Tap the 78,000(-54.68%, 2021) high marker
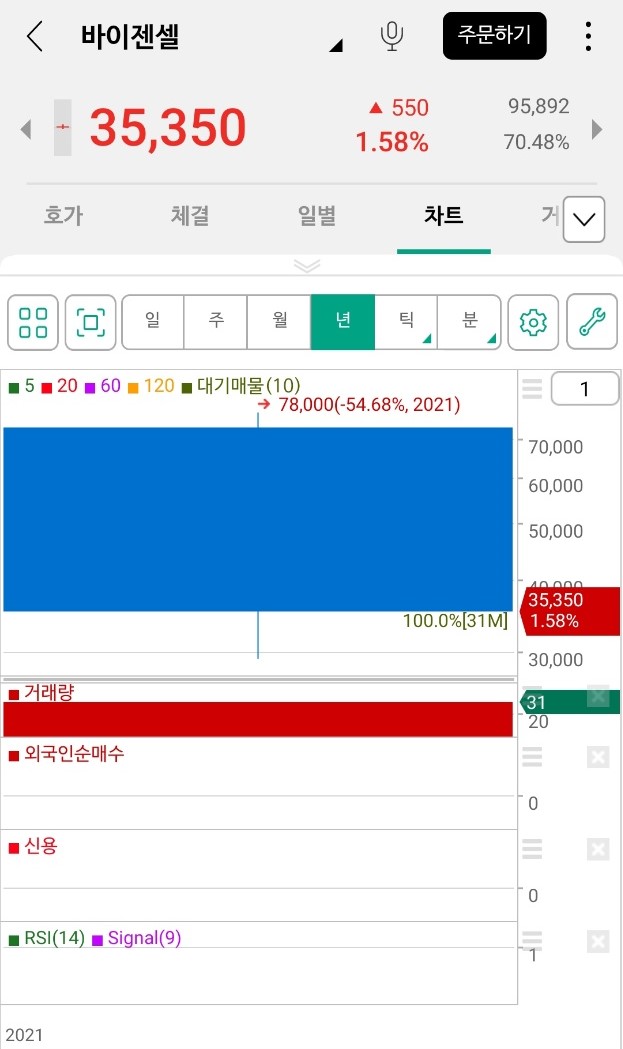 [359, 405]
